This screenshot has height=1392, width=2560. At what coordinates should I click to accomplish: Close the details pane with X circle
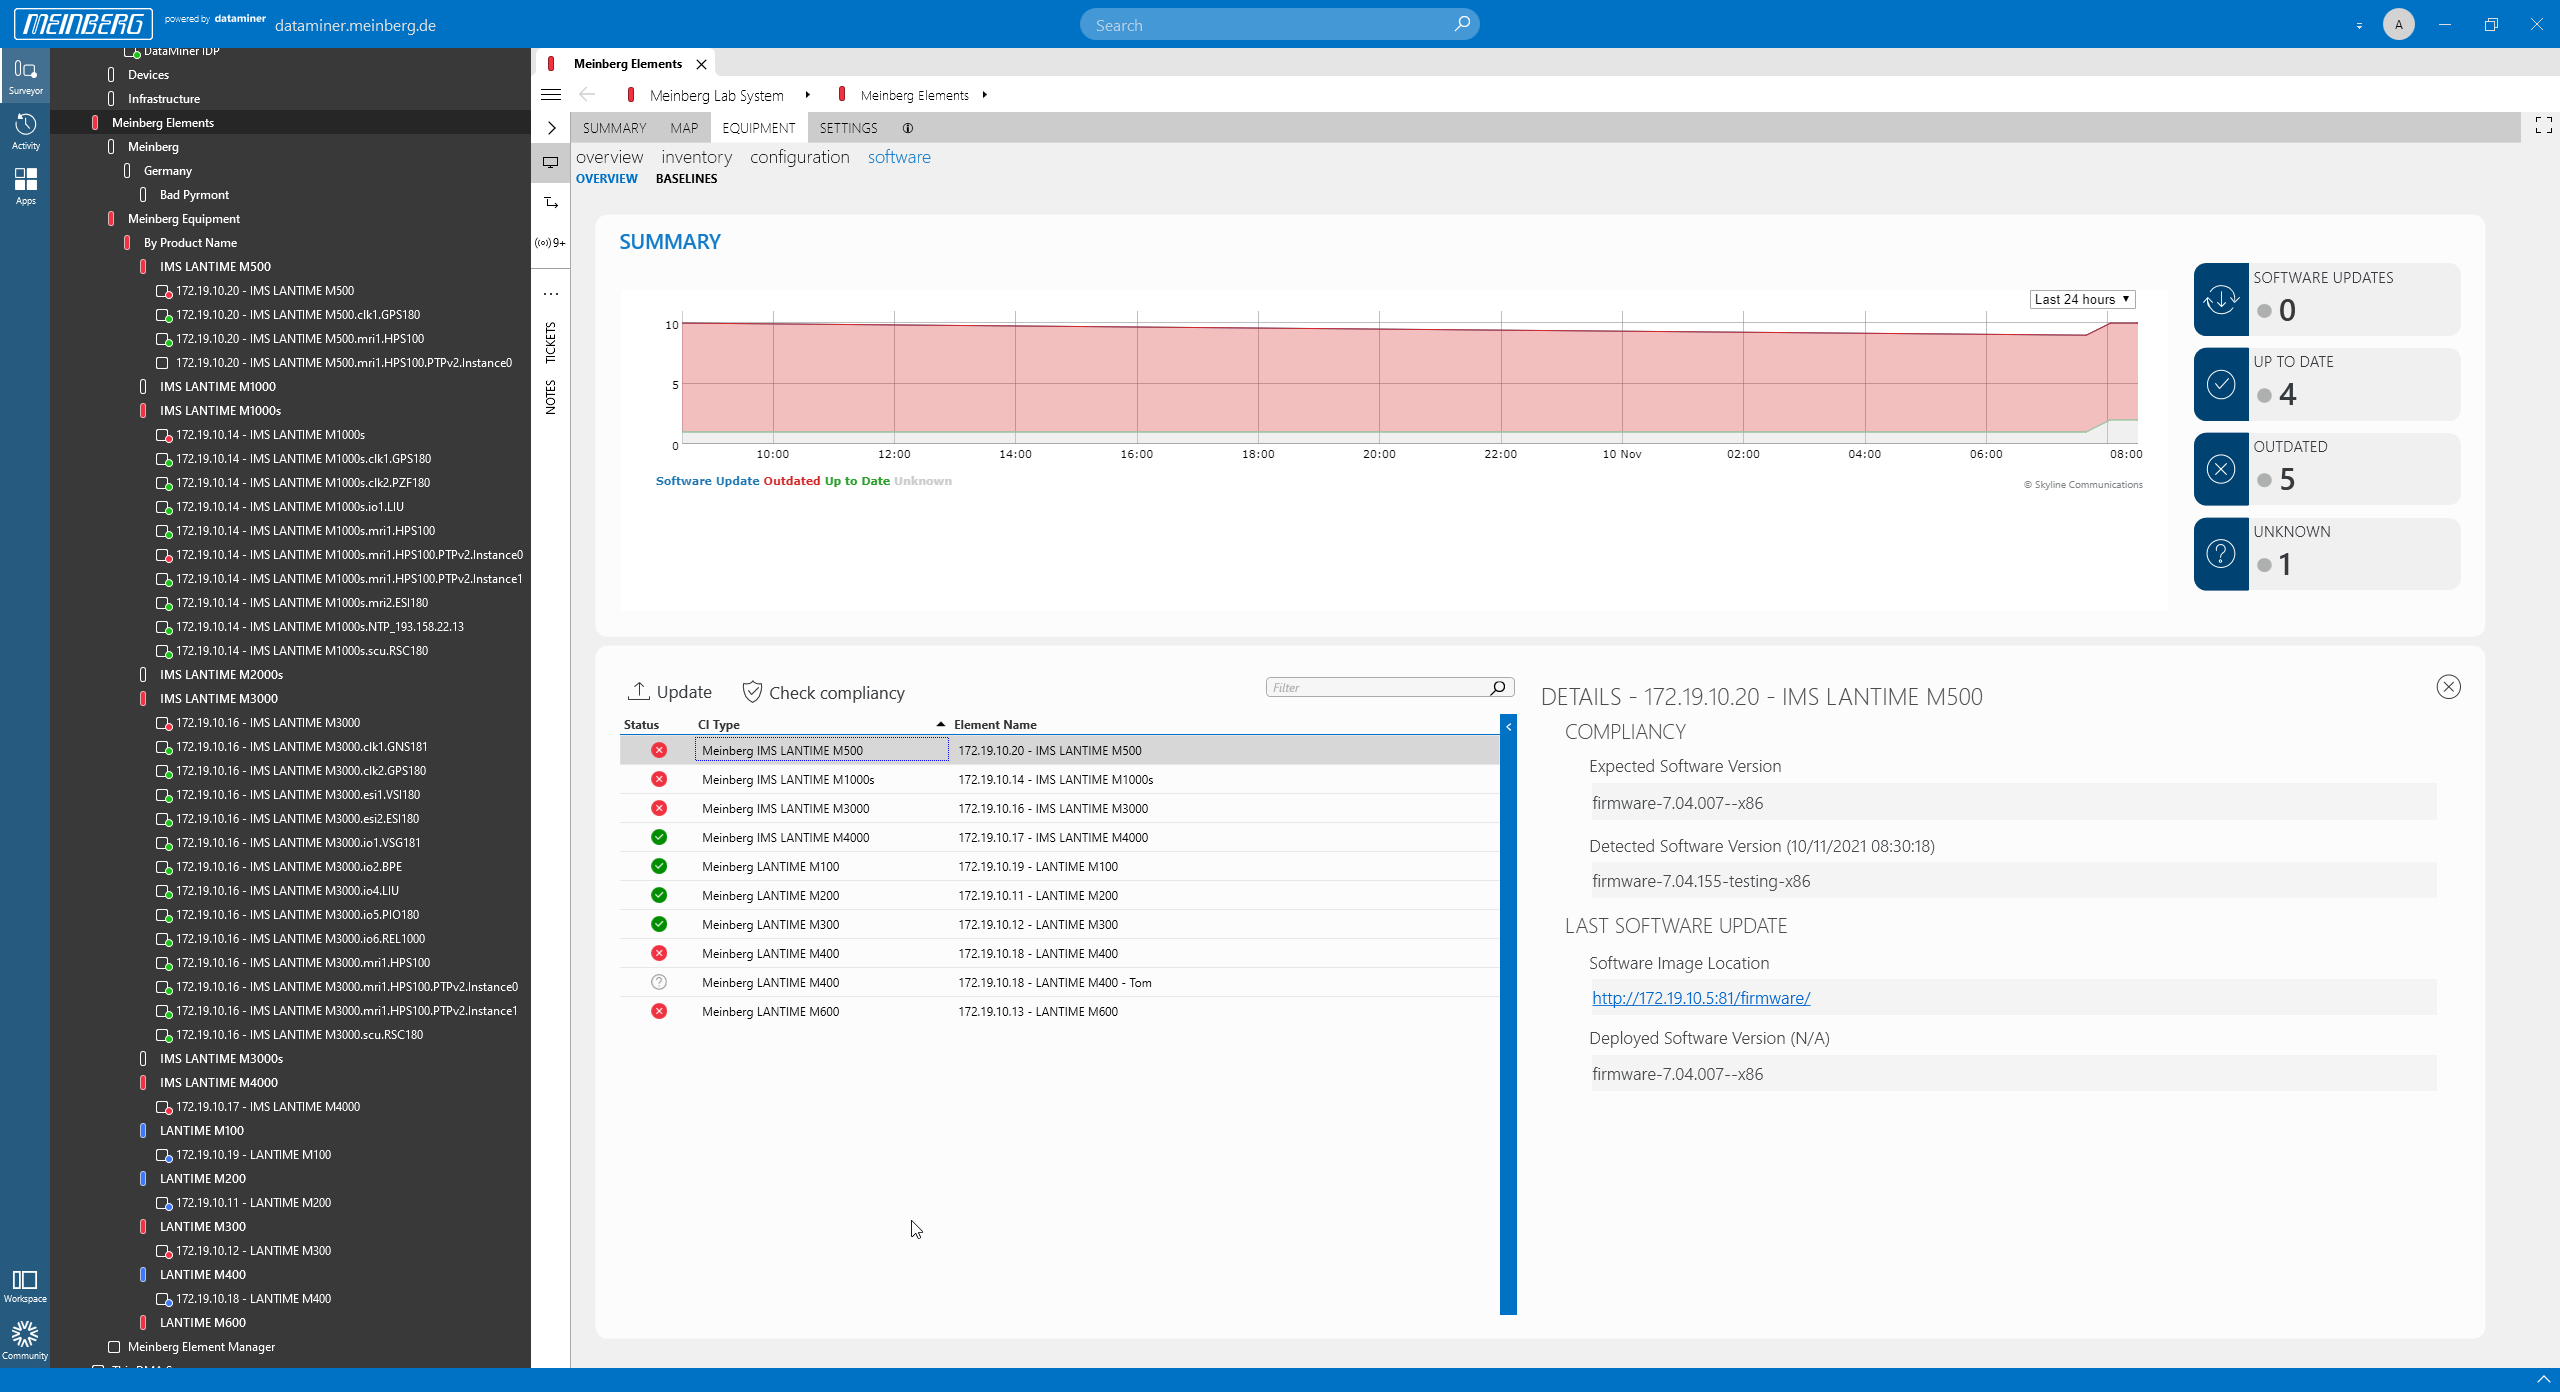pyautogui.click(x=2448, y=687)
